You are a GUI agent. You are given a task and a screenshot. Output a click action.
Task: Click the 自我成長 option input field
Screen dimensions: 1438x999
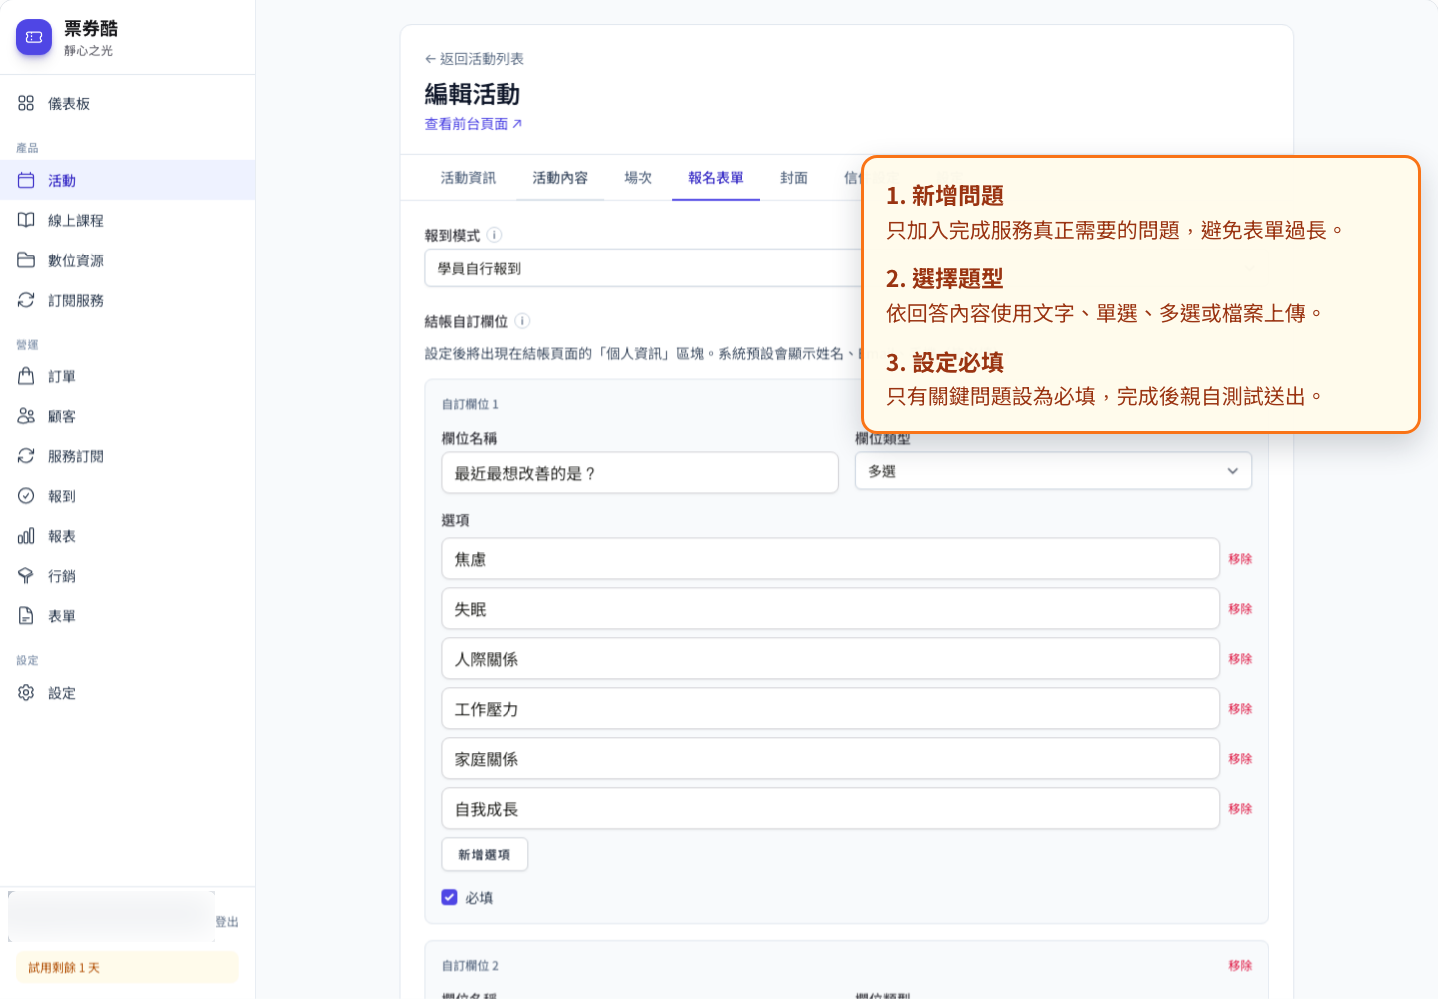point(830,809)
